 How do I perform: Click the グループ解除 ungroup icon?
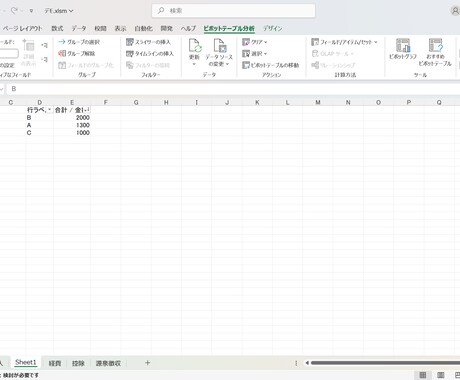62,53
